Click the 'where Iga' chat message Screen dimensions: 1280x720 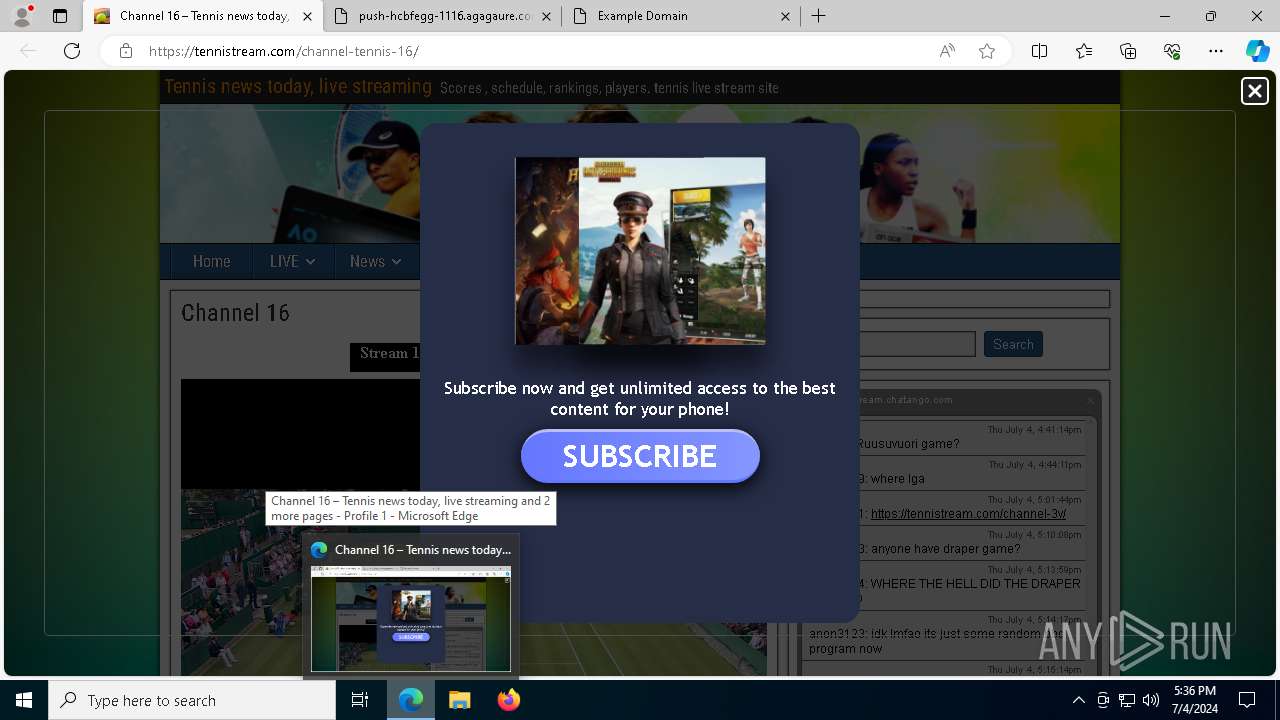(x=897, y=479)
